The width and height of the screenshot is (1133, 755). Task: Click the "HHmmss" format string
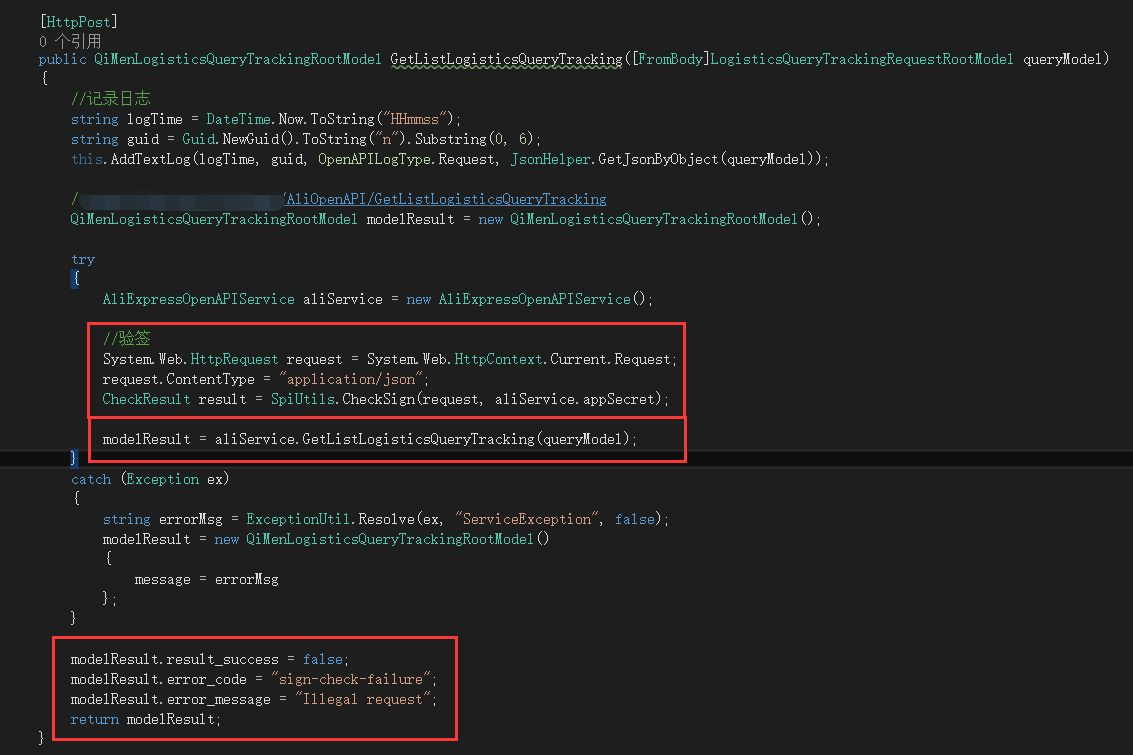[x=415, y=118]
